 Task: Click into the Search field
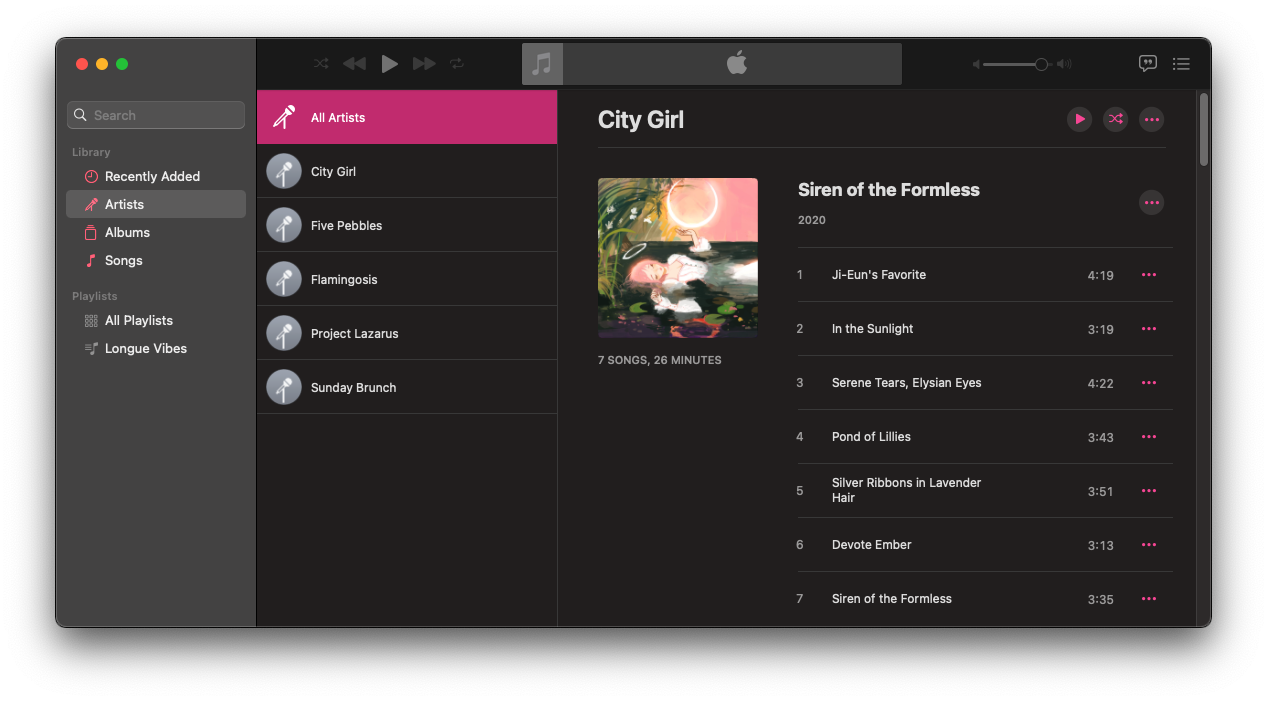[156, 115]
